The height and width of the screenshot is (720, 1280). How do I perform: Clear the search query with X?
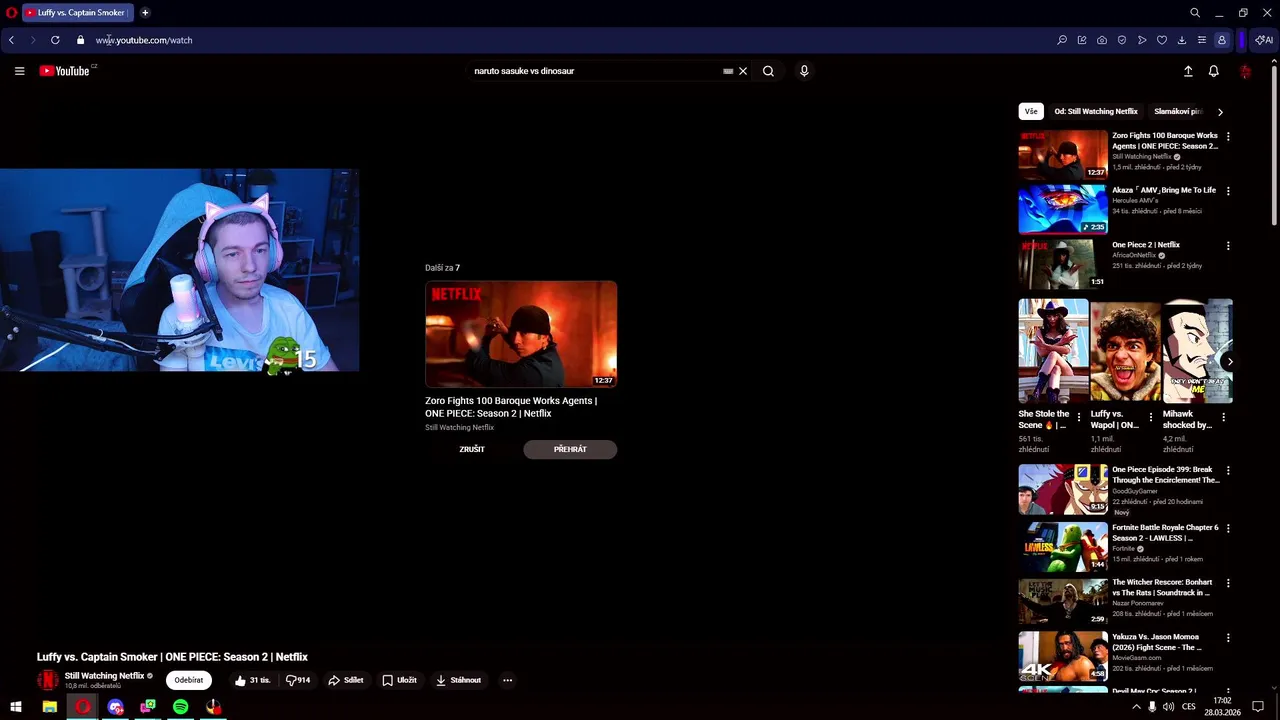(743, 71)
